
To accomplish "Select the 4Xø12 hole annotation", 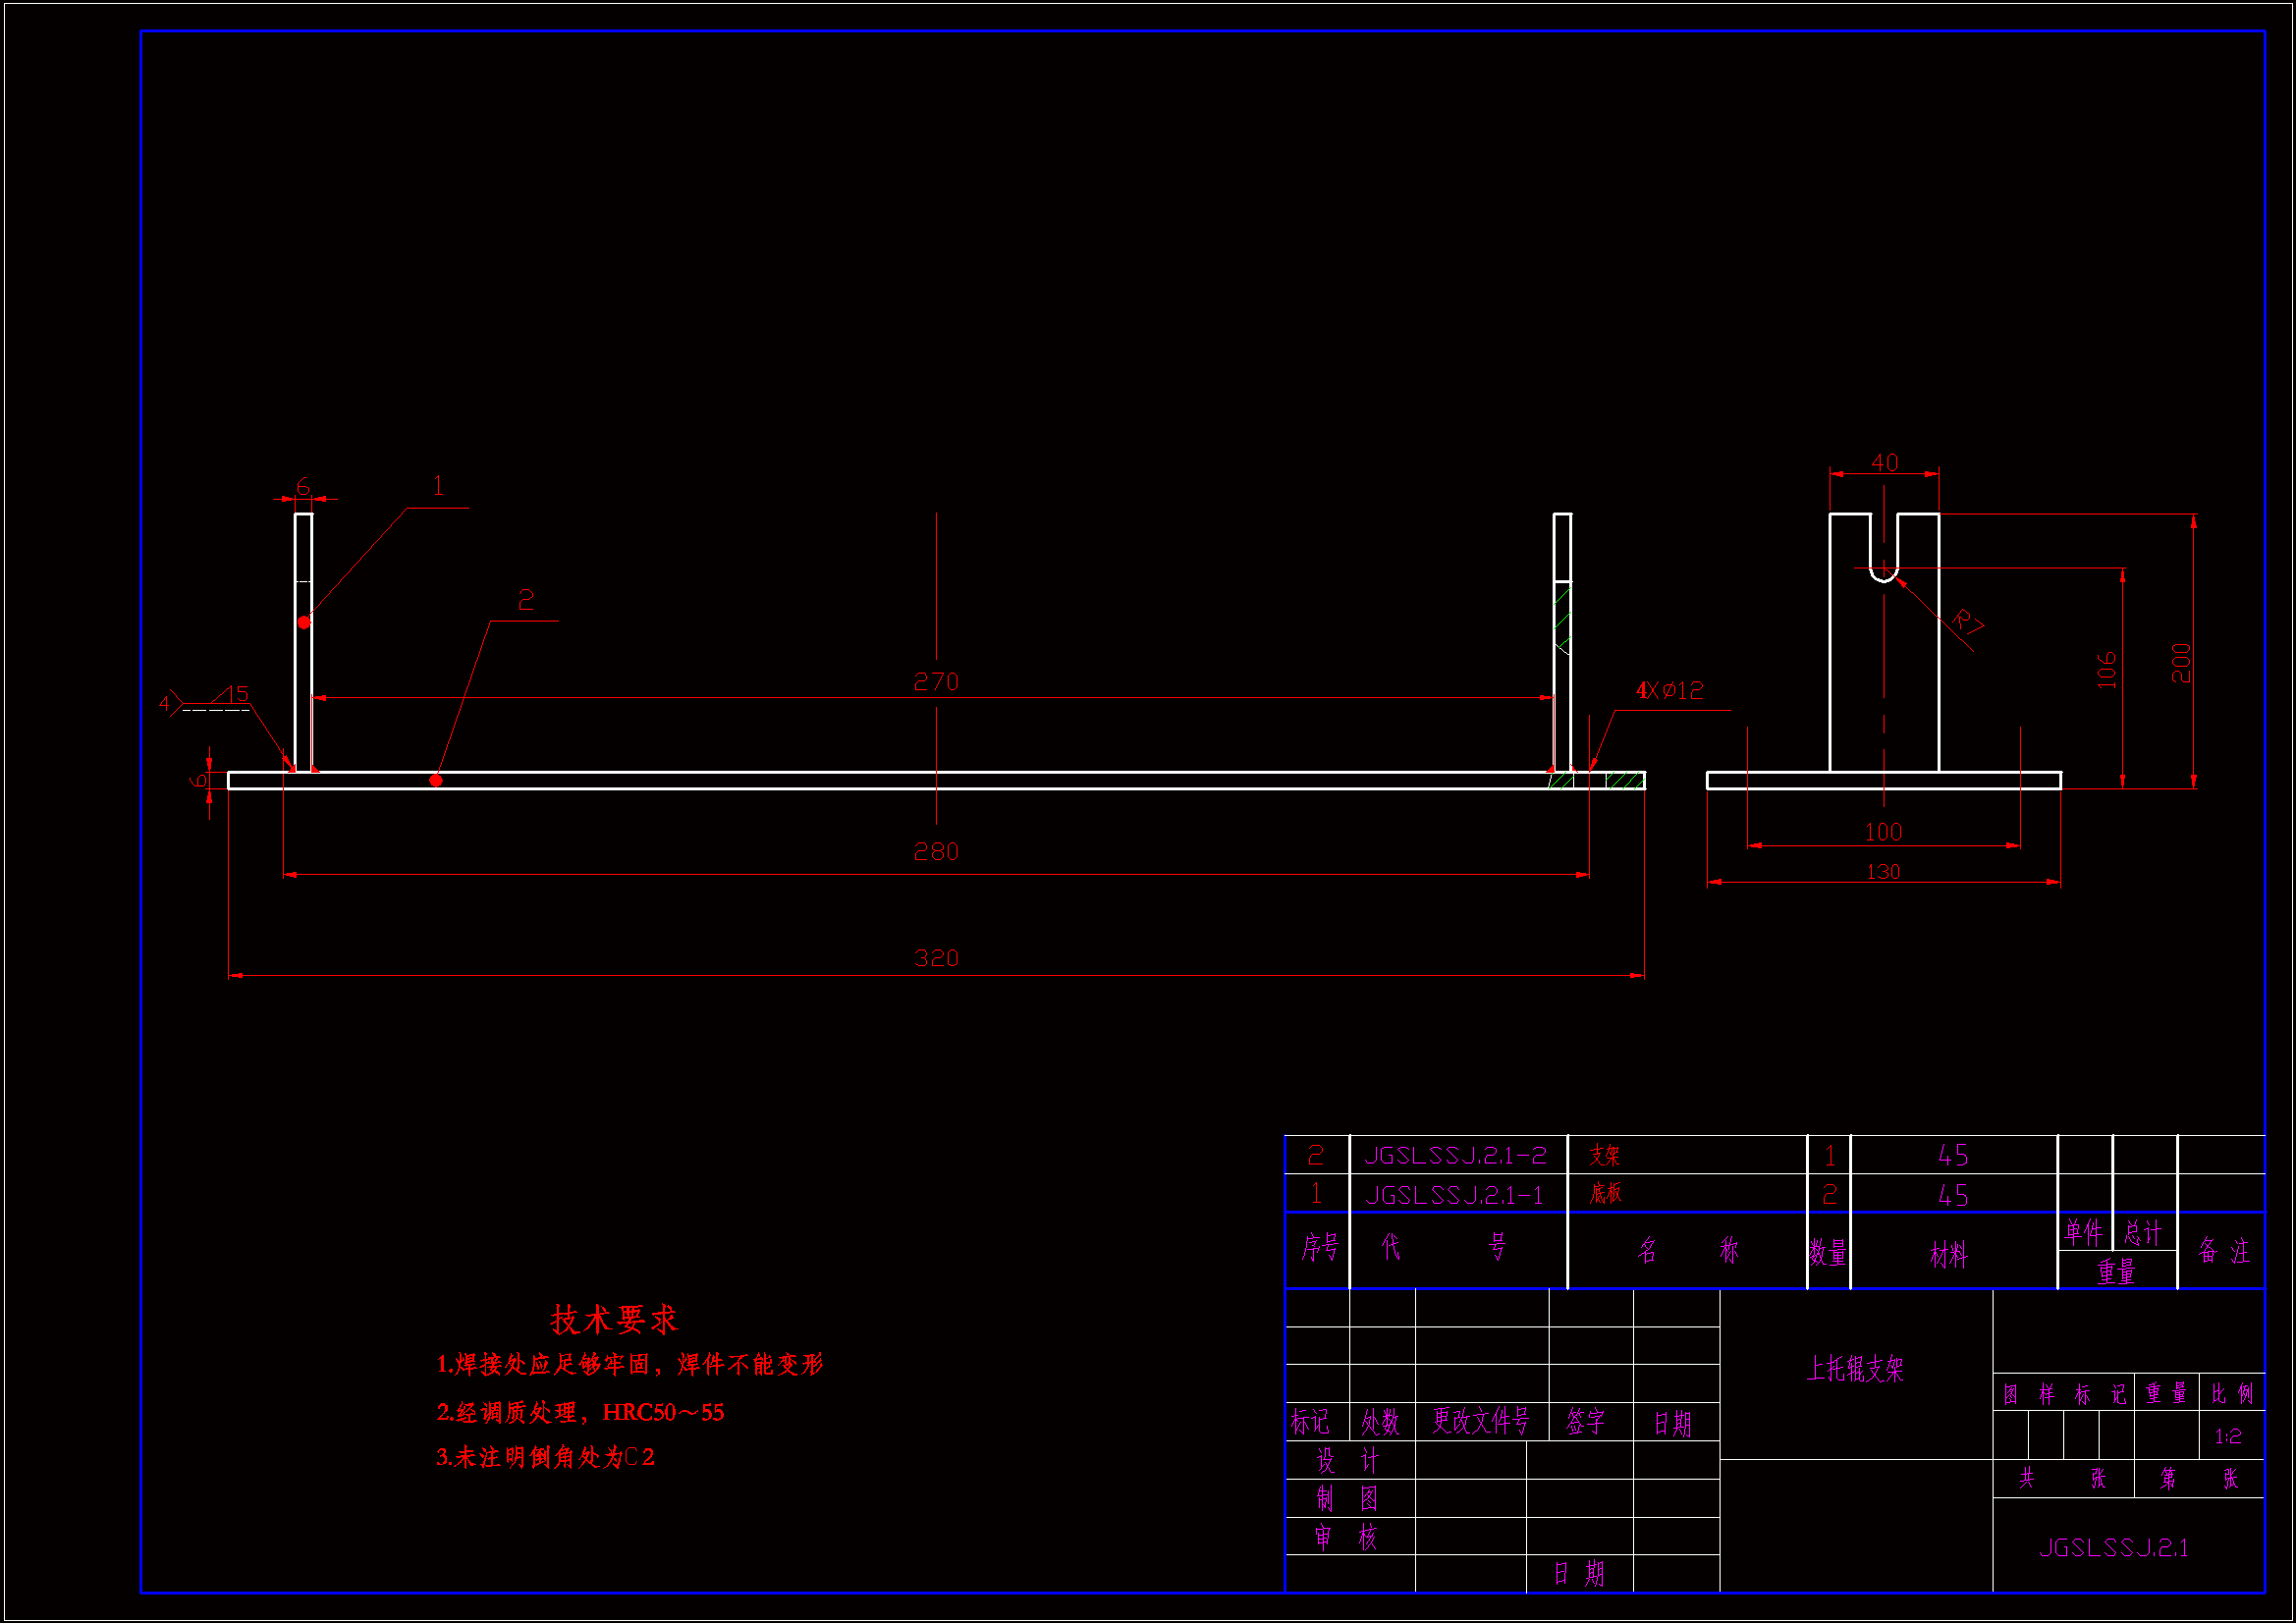I will click(1669, 691).
